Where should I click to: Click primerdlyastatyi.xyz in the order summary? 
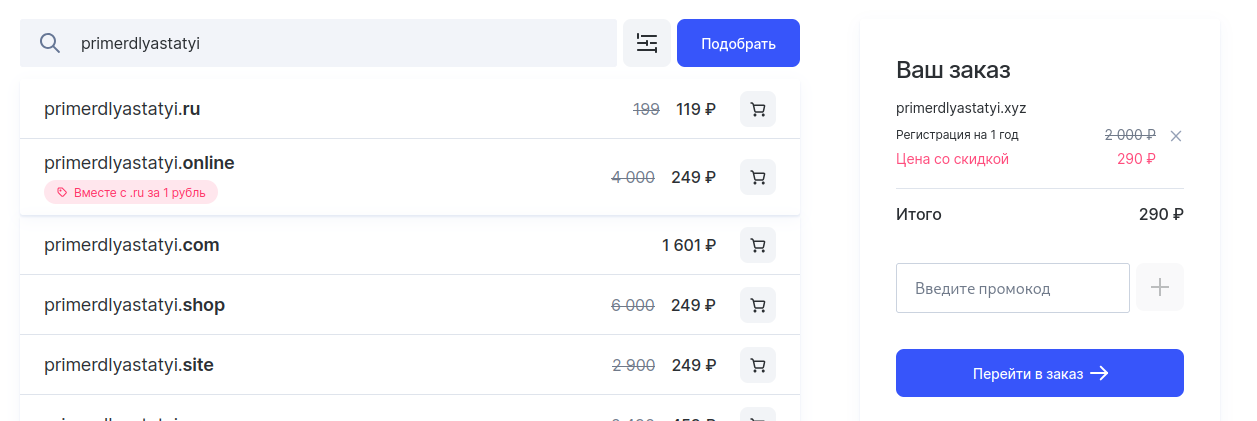pyautogui.click(x=961, y=108)
